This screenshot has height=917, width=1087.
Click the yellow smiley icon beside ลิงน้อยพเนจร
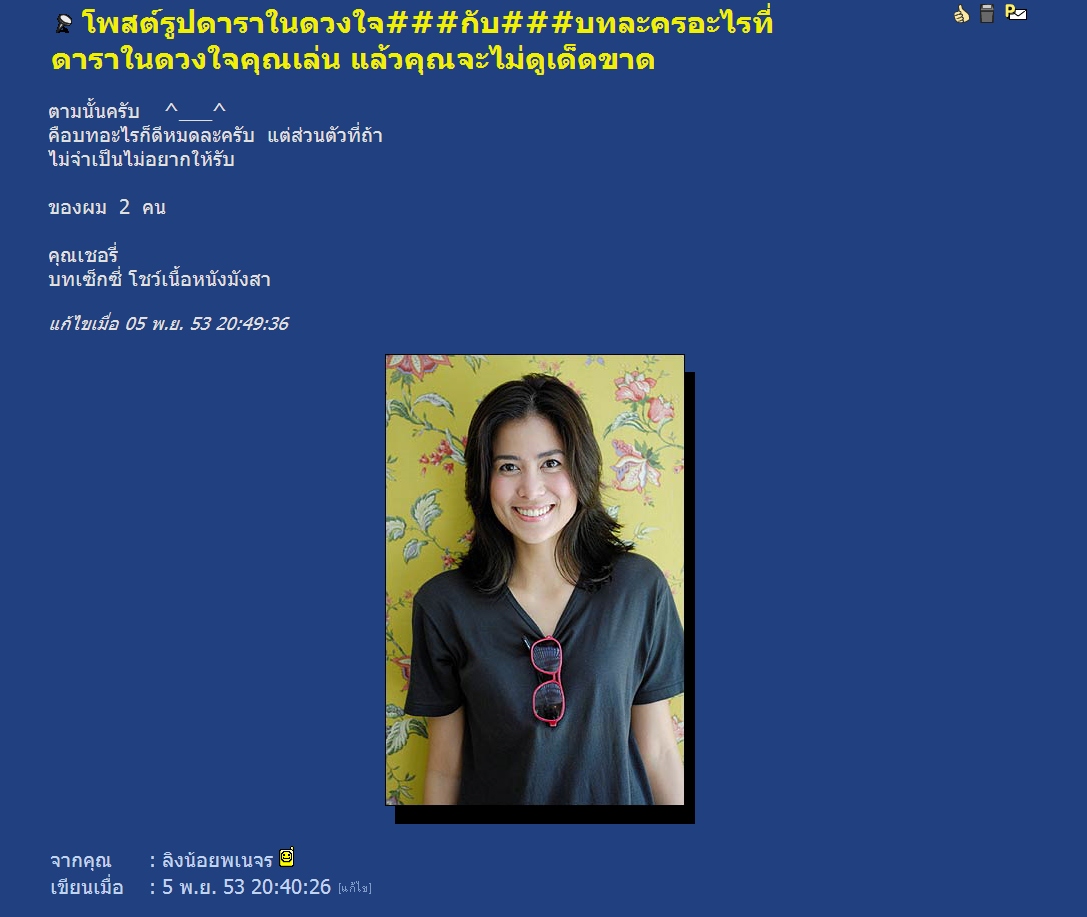(x=286, y=857)
